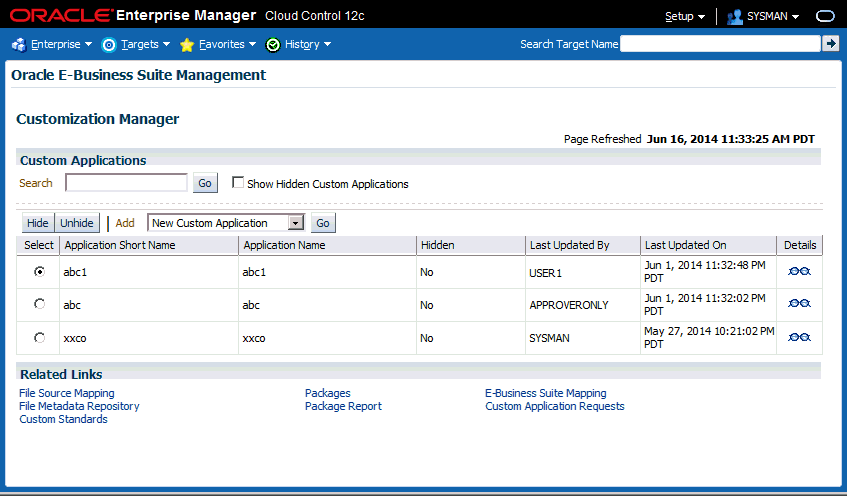Image resolution: width=847 pixels, height=496 pixels.
Task: Click Go next to the Search field
Action: coord(205,183)
